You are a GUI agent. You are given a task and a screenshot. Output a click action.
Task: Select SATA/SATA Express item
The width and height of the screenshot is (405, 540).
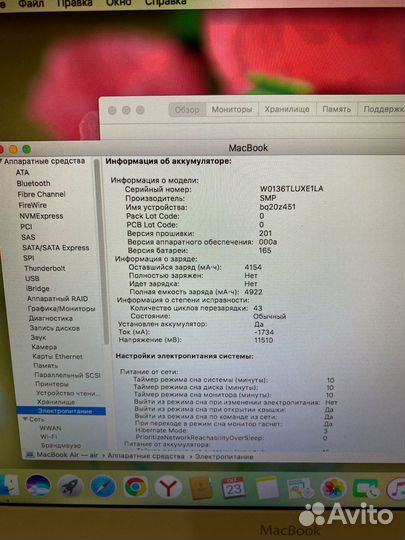(x=56, y=248)
